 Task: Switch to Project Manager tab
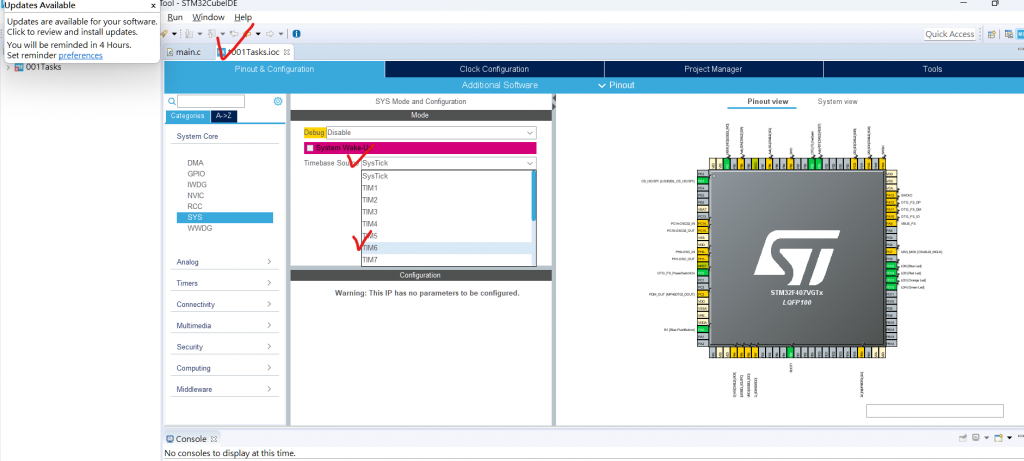tap(713, 69)
